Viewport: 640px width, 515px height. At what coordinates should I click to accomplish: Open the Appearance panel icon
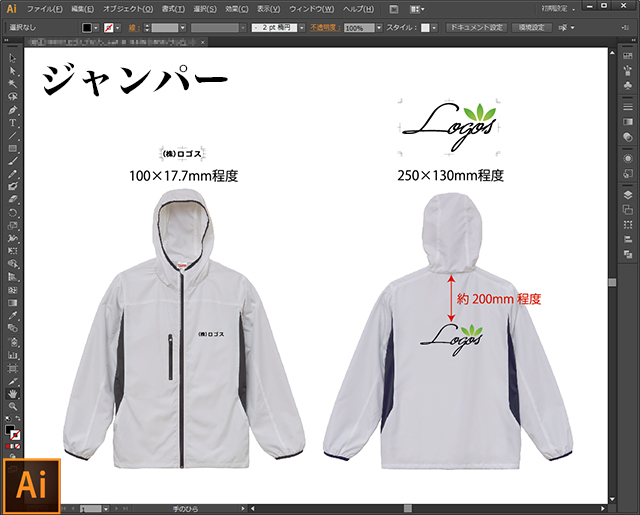[x=628, y=158]
